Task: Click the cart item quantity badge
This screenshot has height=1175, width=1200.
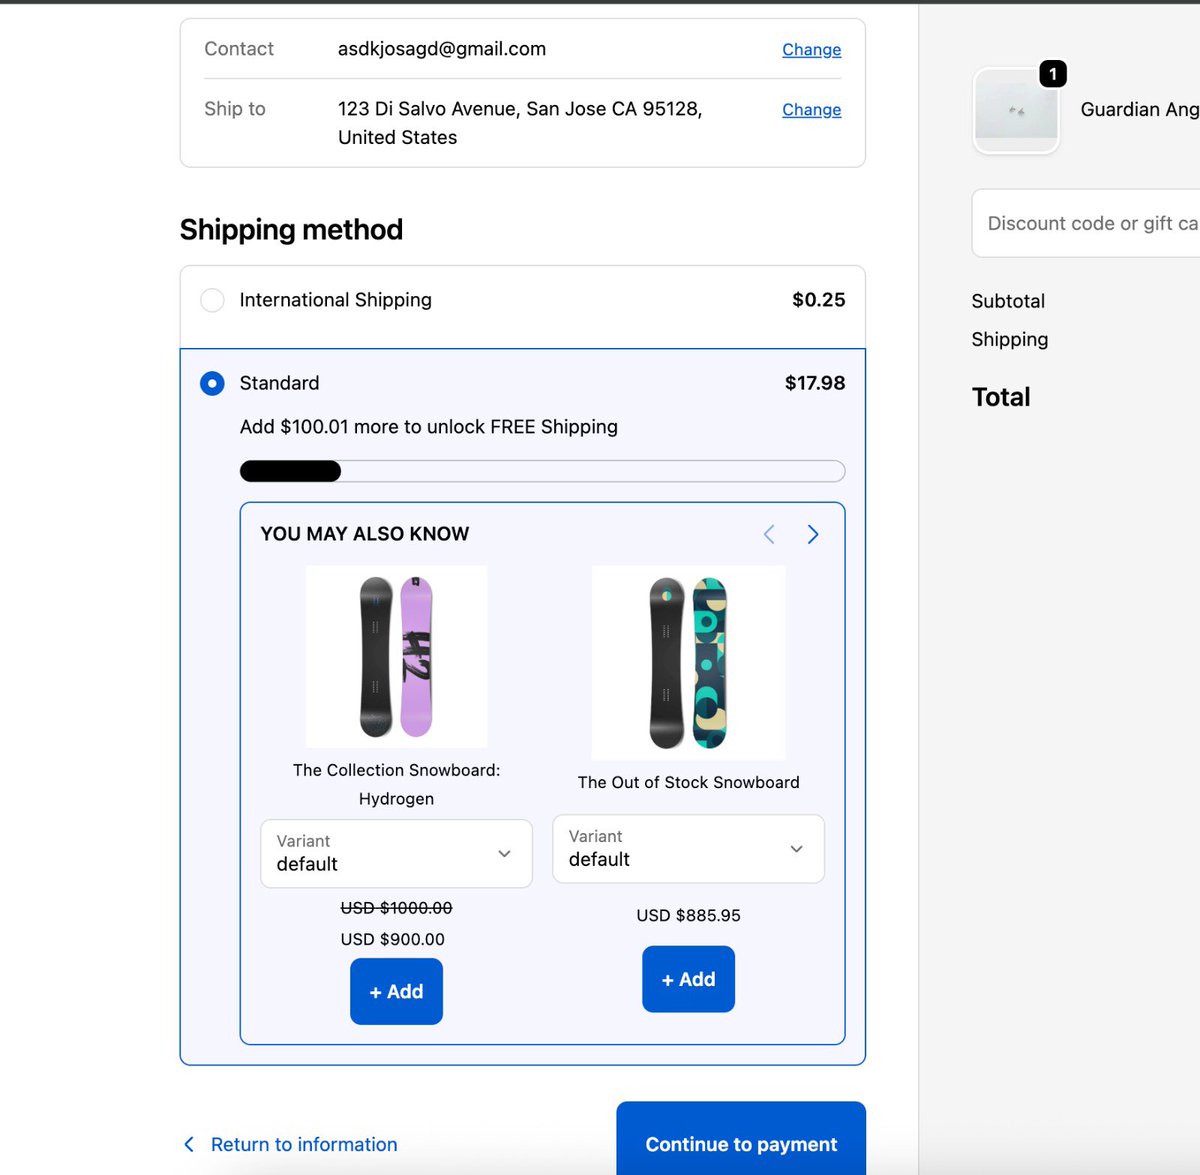Action: click(1053, 74)
